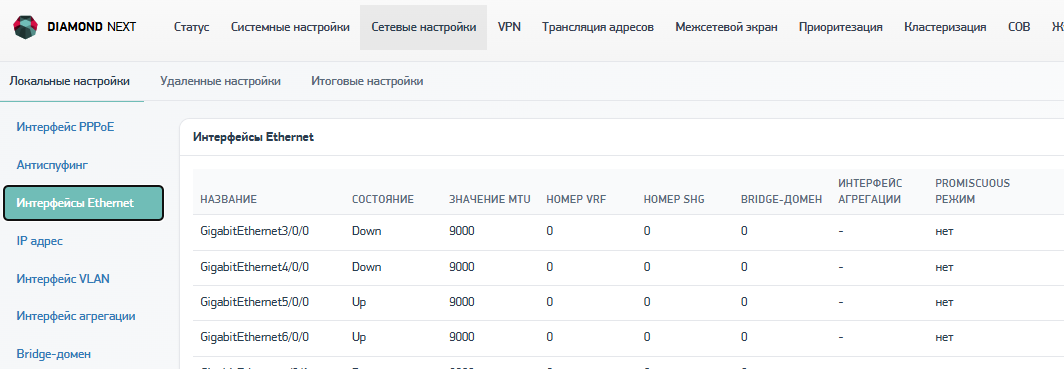Select the GigabitEthernet5/0/0 row name

pyautogui.click(x=254, y=303)
